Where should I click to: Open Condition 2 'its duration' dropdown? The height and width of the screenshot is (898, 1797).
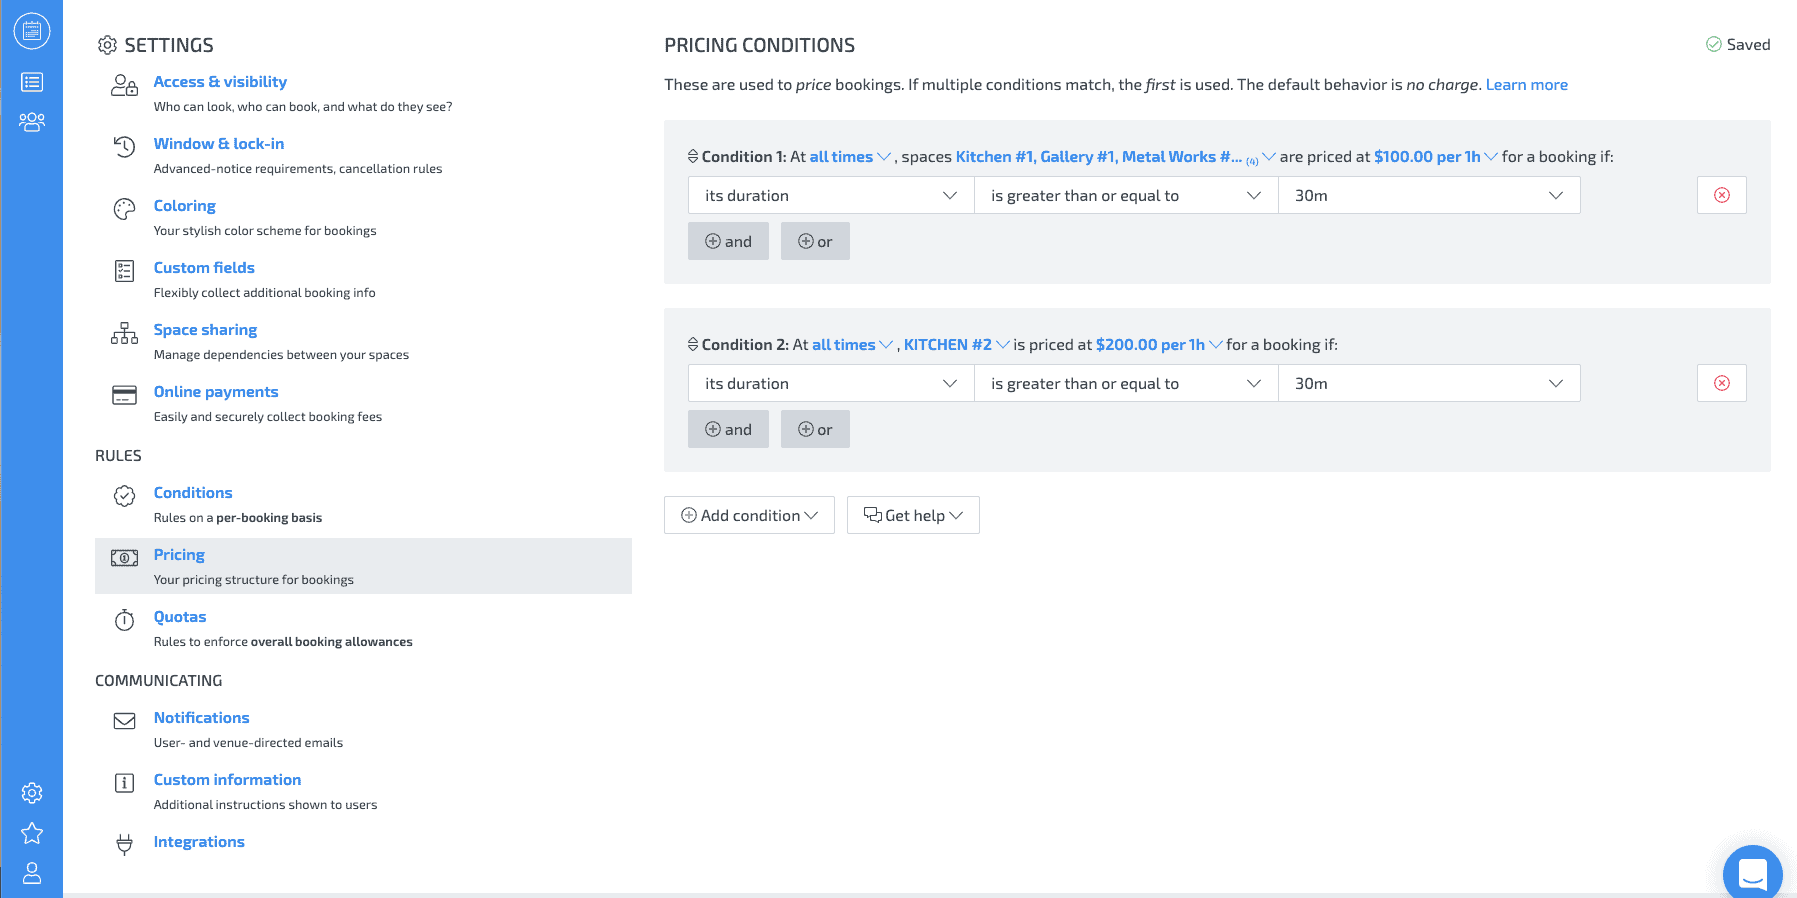[830, 384]
